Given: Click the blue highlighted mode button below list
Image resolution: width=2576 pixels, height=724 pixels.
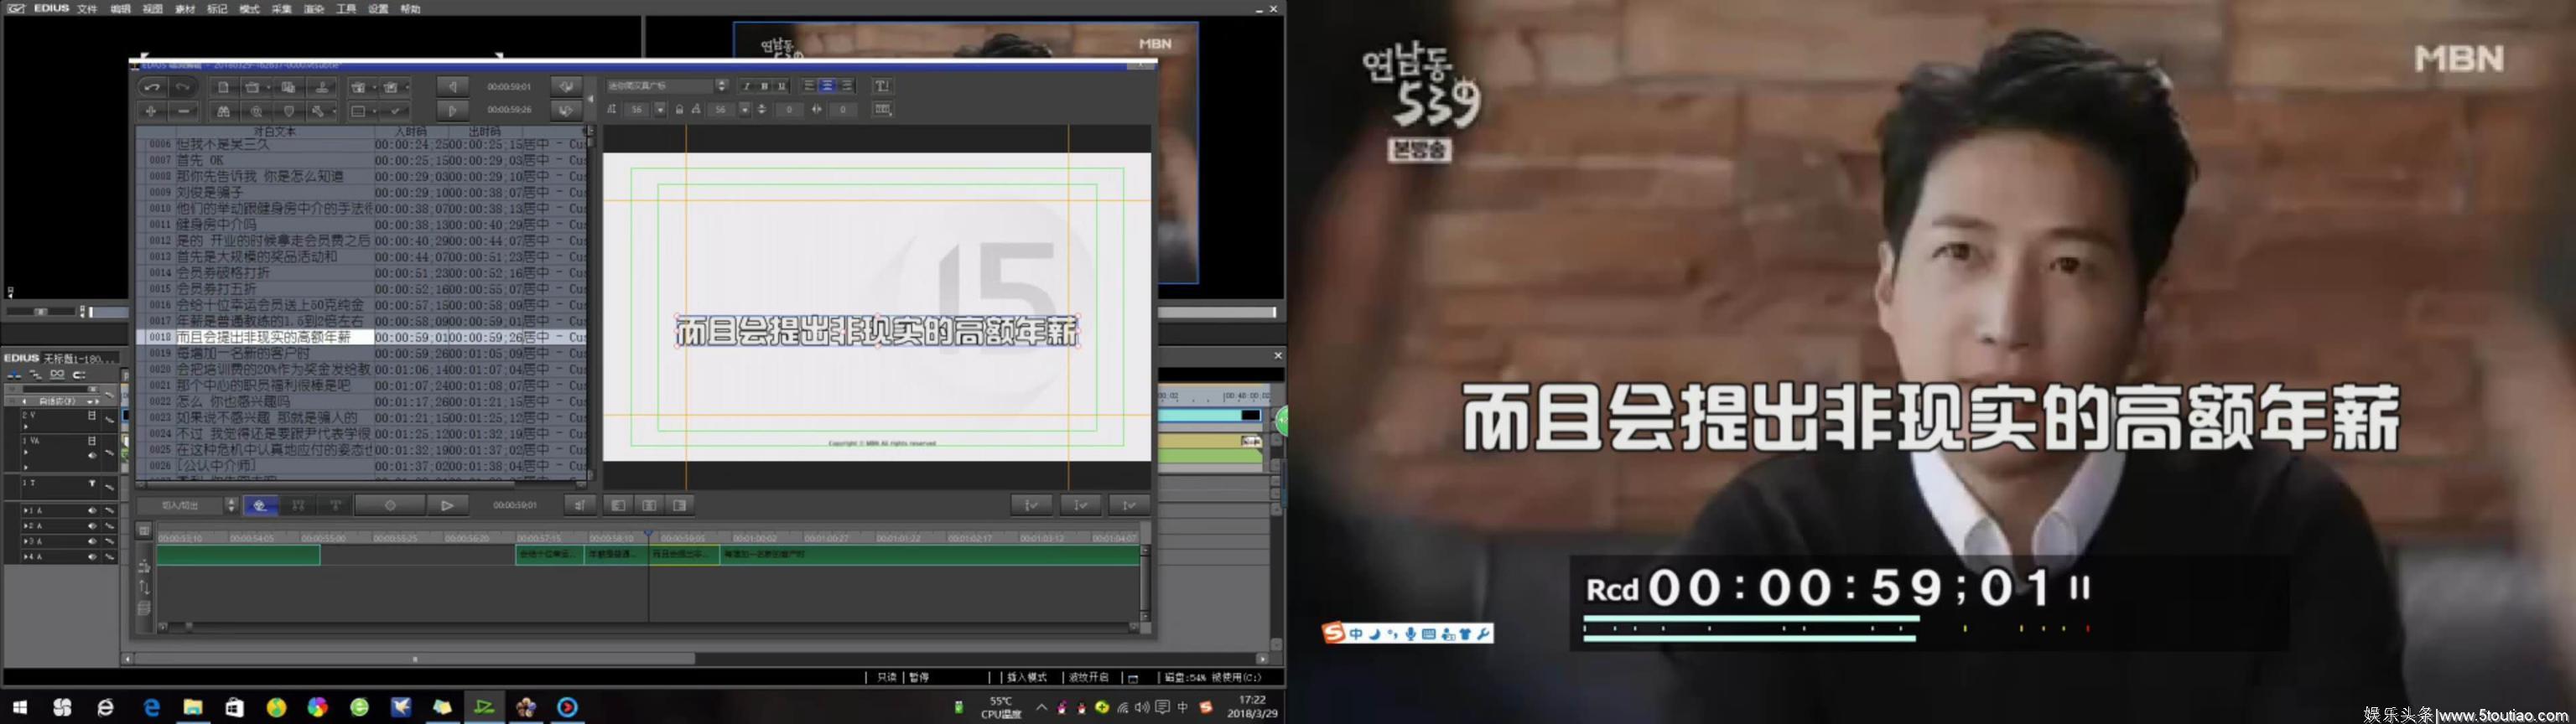Looking at the screenshot, I should pos(260,505).
